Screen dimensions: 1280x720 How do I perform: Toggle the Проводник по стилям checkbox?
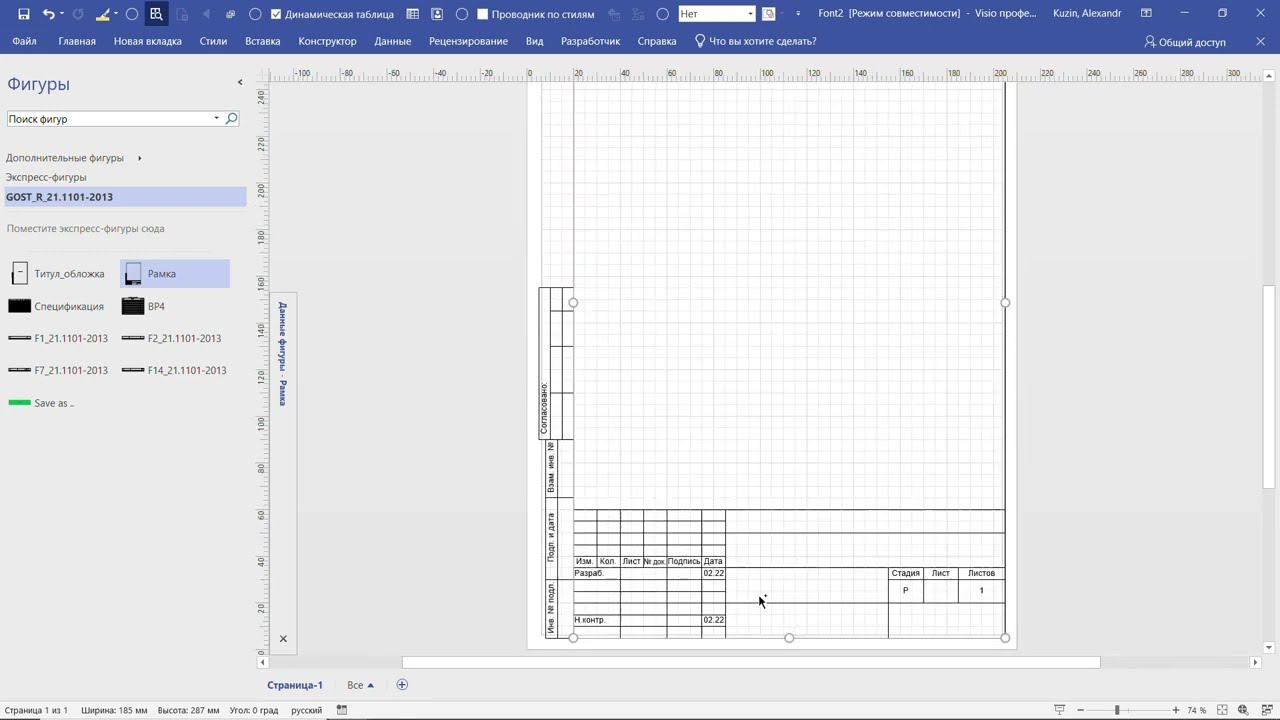tap(483, 14)
